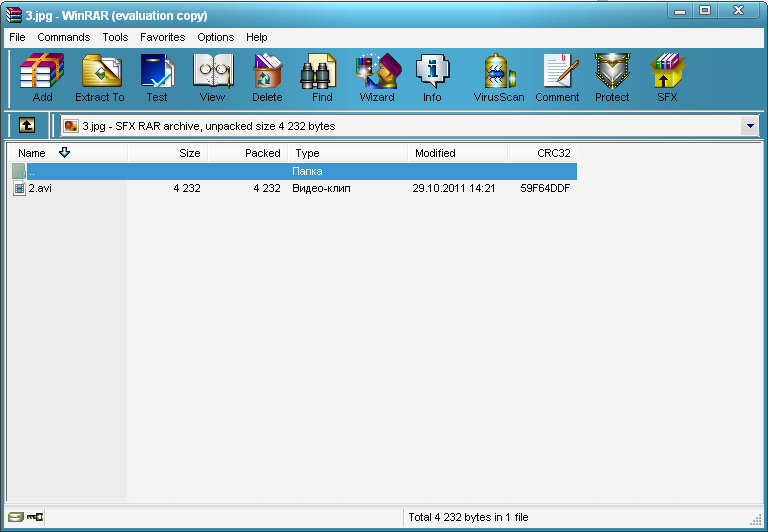Viewport: 768px width, 532px height.
Task: Click the Add toolbar icon
Action: tap(42, 77)
